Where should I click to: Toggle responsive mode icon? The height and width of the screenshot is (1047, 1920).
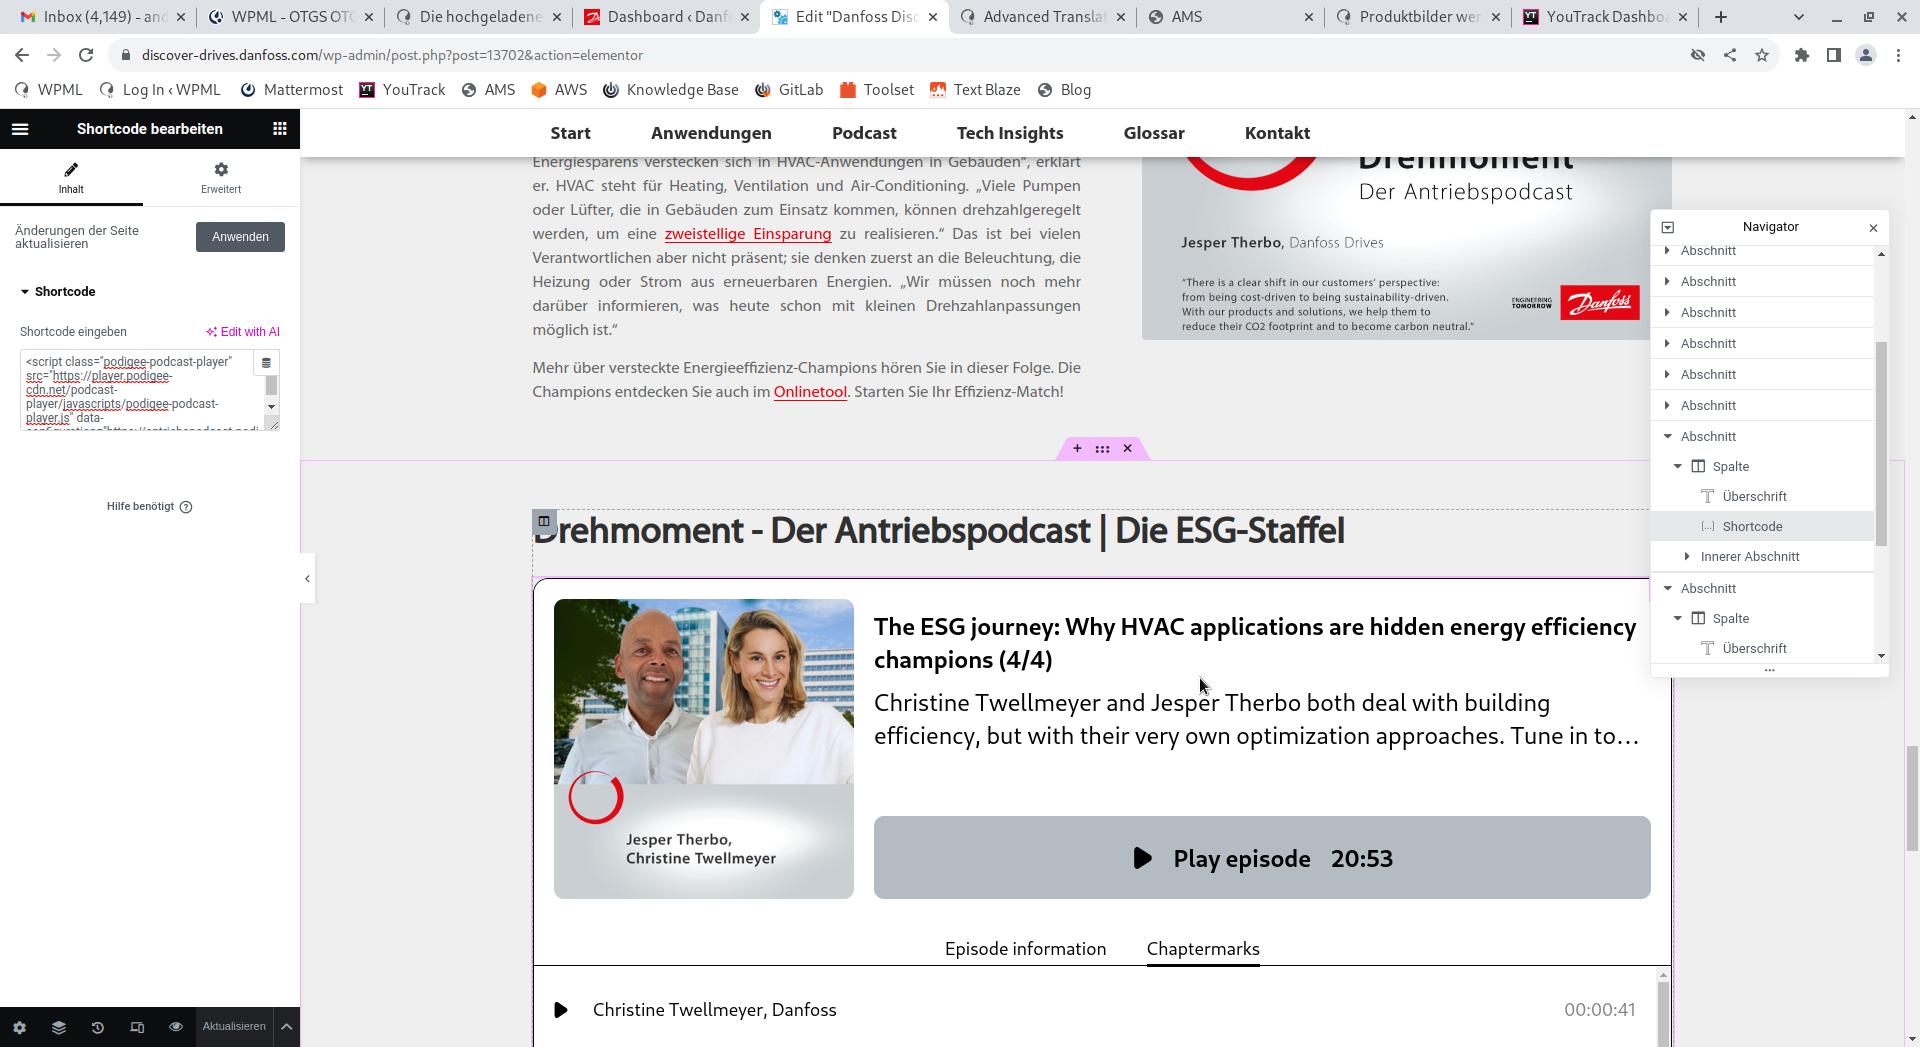pyautogui.click(x=137, y=1027)
